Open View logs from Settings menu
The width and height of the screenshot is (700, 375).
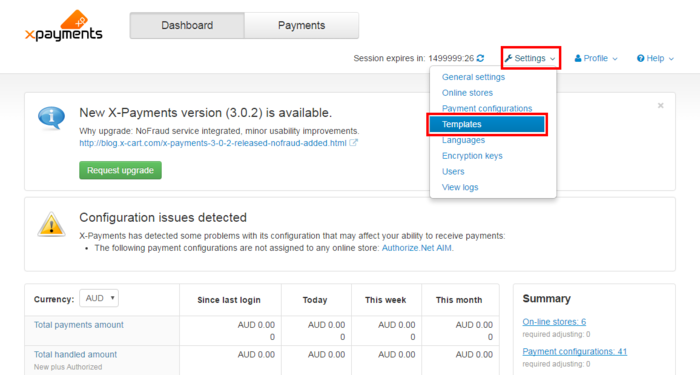coord(460,188)
